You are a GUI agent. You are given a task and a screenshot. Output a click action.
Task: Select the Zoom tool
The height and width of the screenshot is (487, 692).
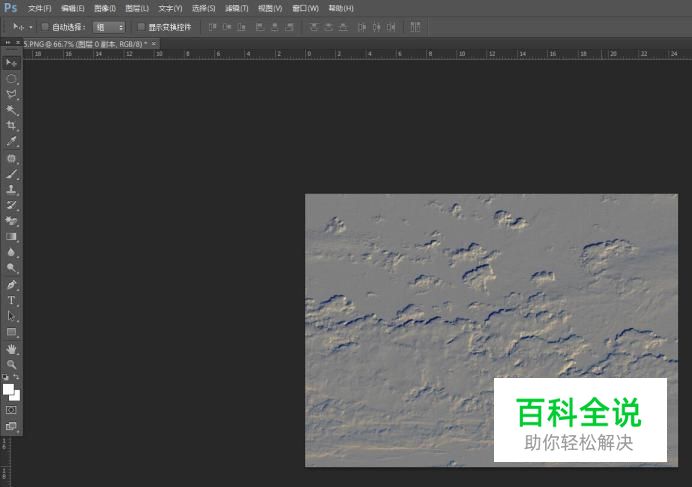(x=12, y=364)
